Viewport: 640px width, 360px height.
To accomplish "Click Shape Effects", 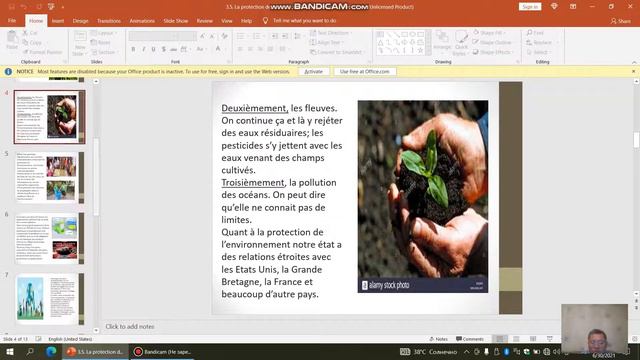I will point(492,52).
